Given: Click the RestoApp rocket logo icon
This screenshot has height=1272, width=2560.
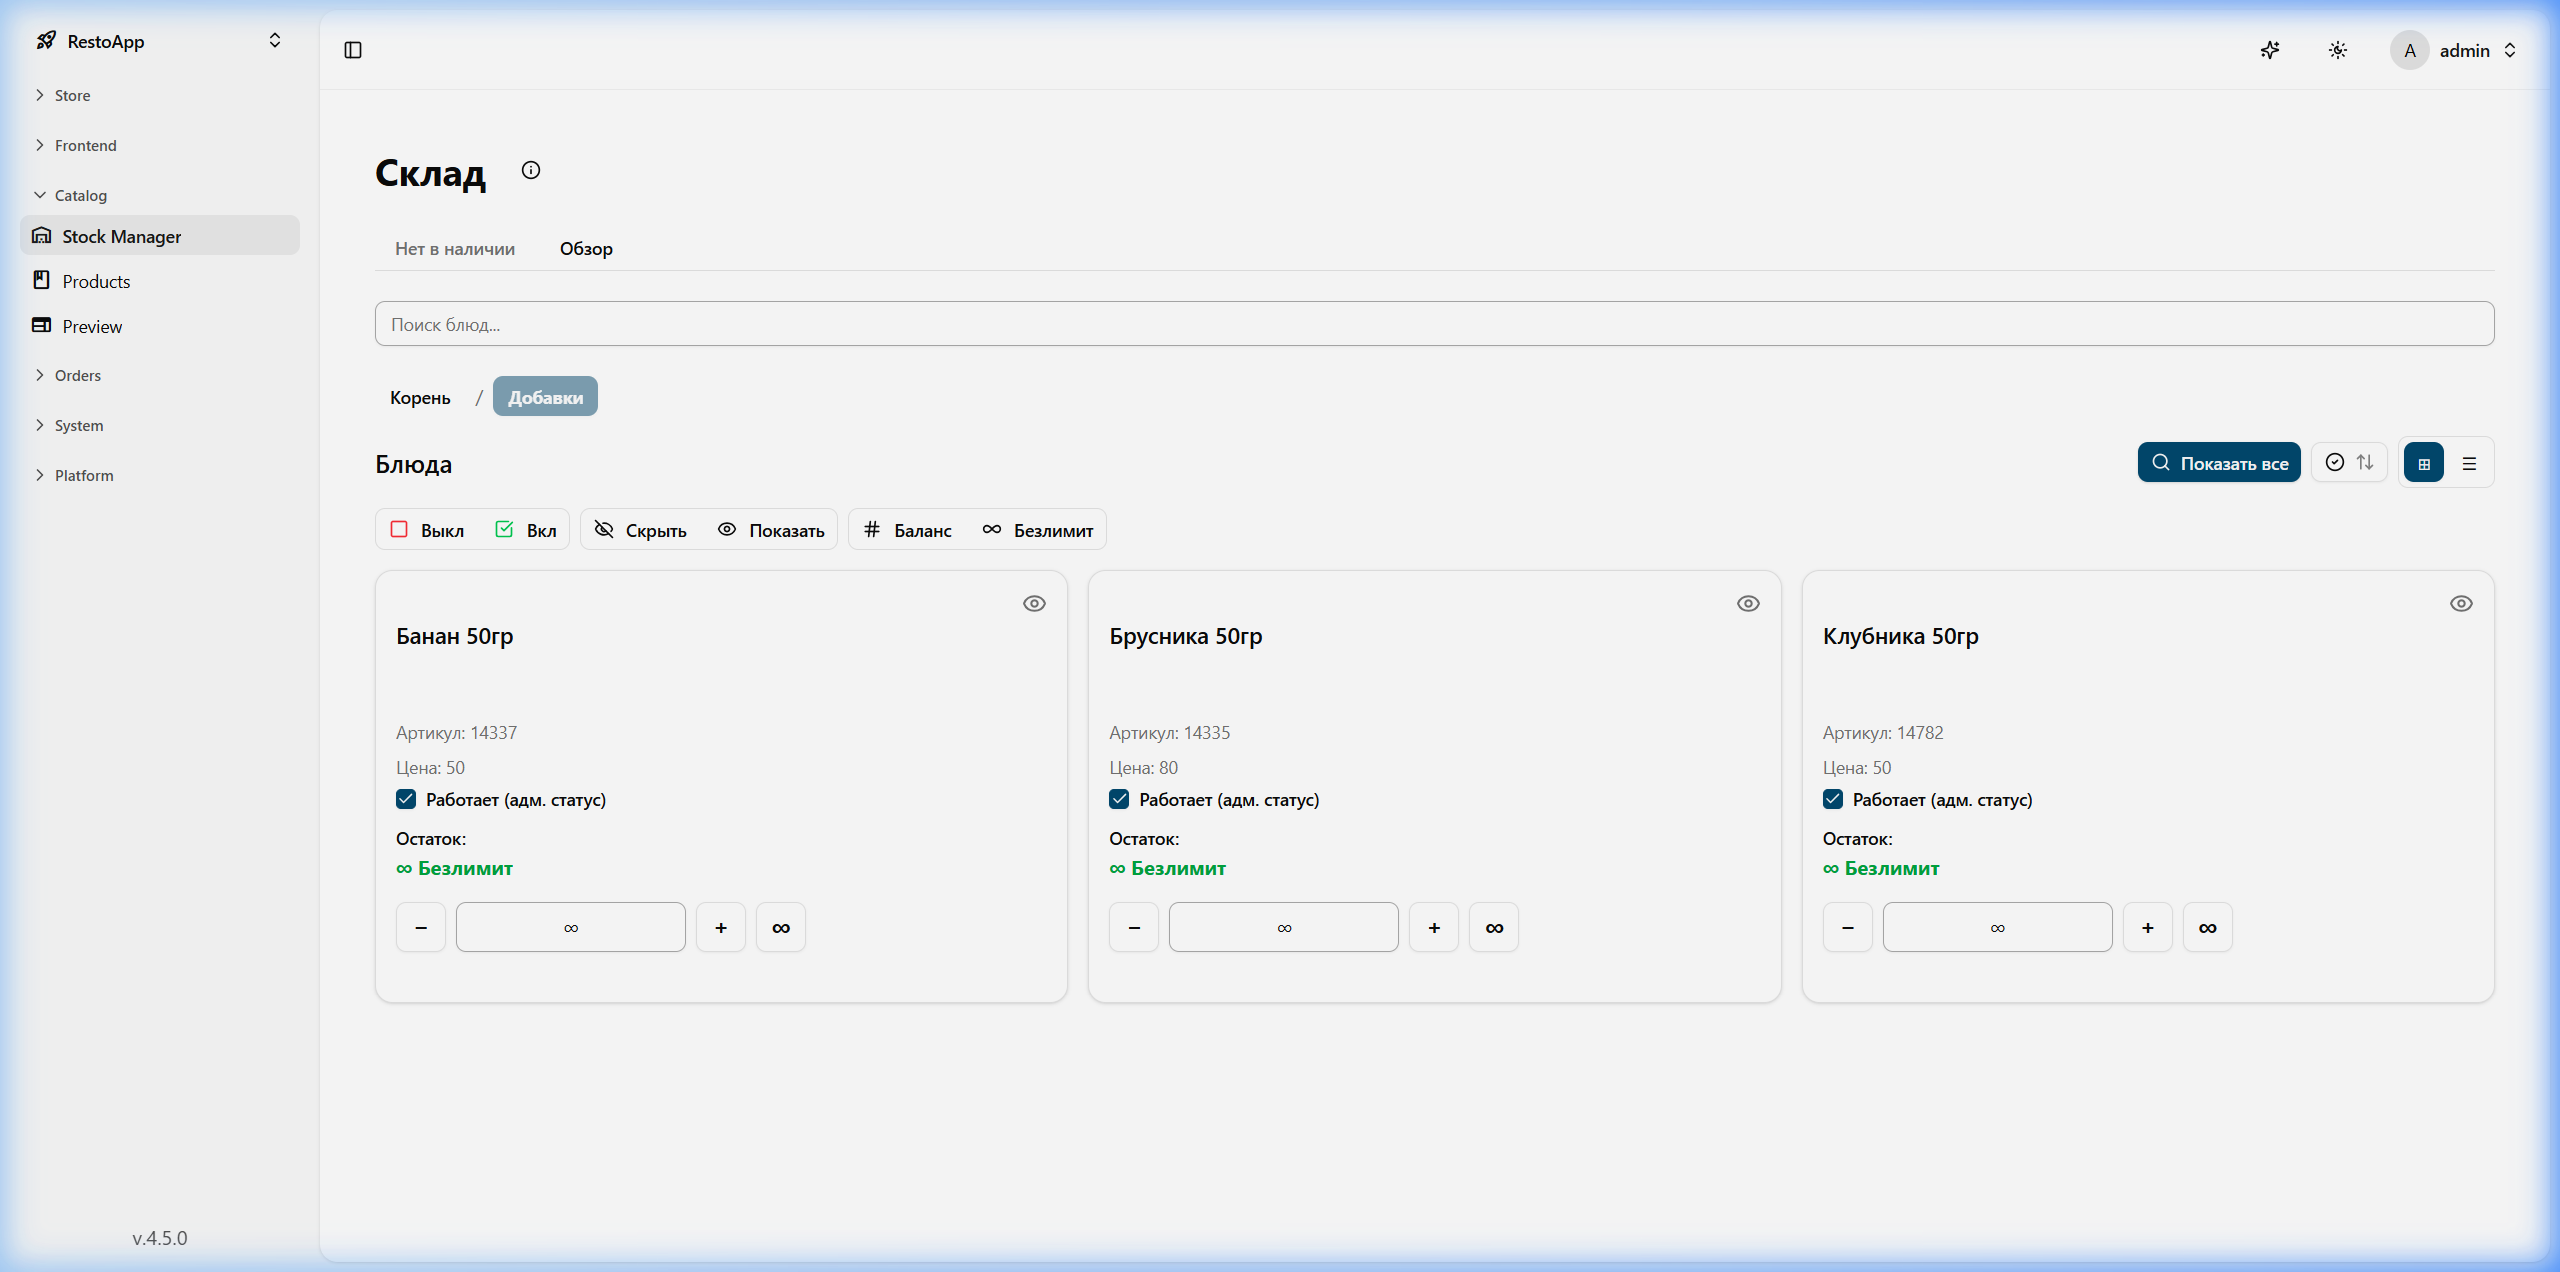Looking at the screenshot, I should [46, 41].
